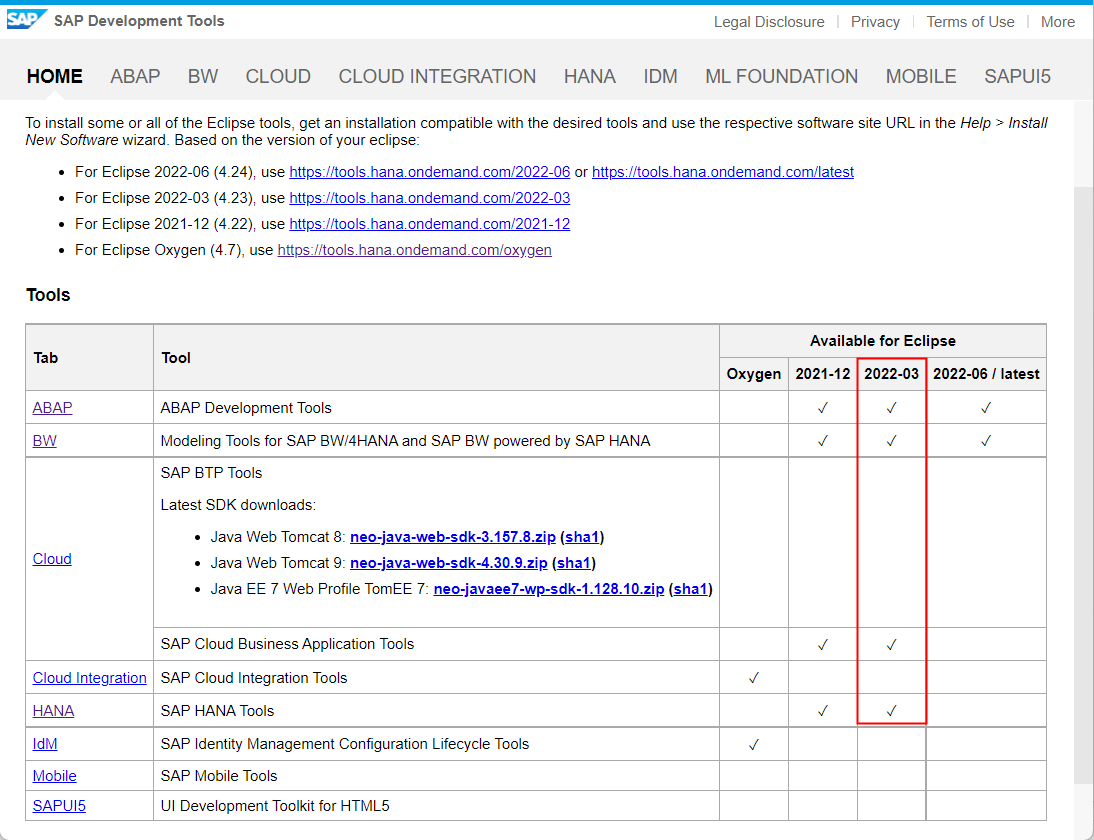
Task: Open tools.hana.ondemand.com/2022-06 link
Action: point(430,172)
